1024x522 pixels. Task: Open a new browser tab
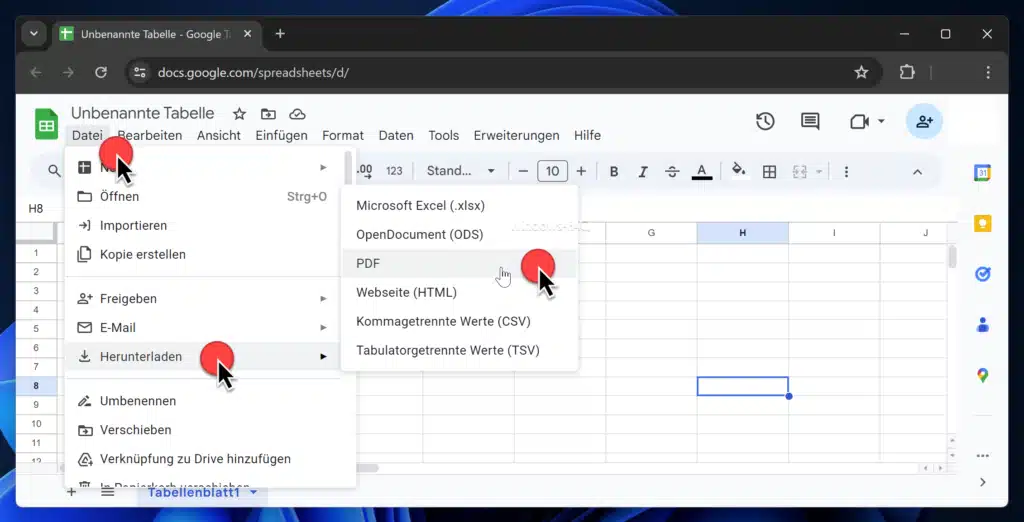point(280,34)
